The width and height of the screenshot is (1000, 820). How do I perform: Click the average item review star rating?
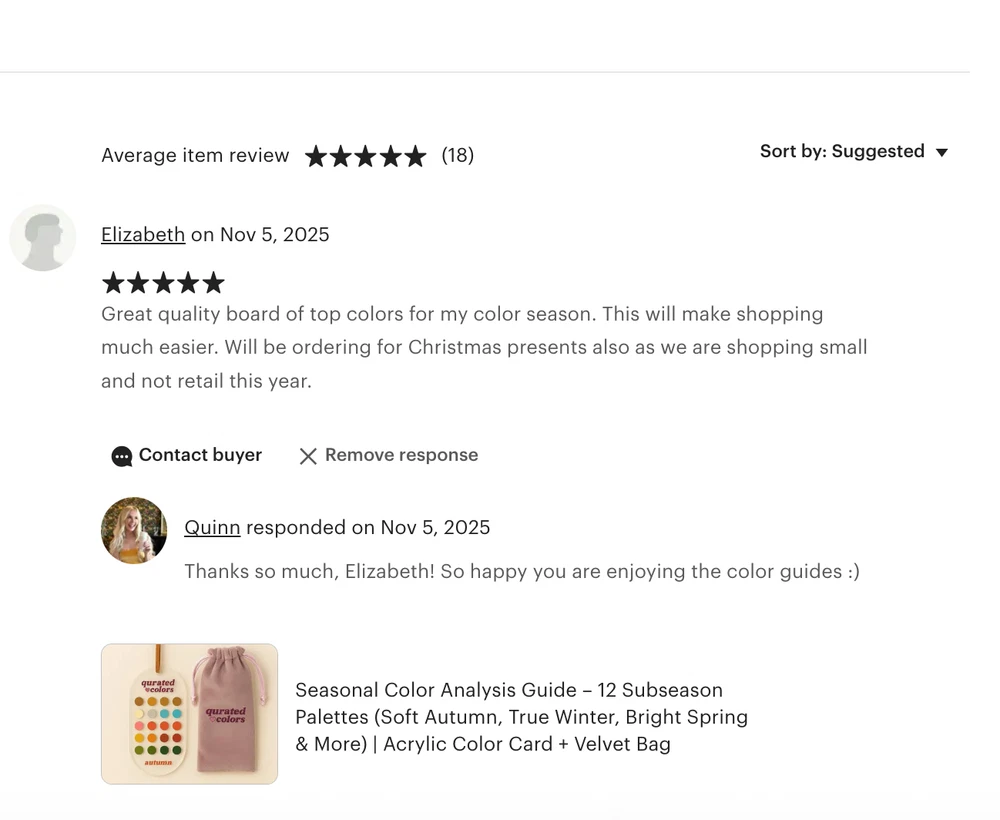(365, 156)
